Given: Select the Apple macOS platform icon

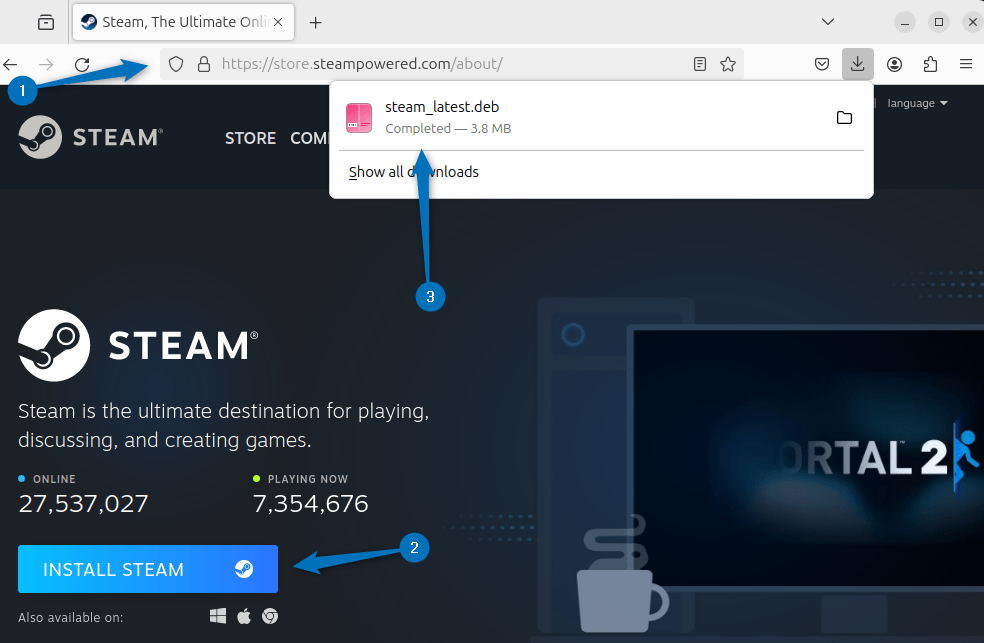Looking at the screenshot, I should tap(243, 616).
